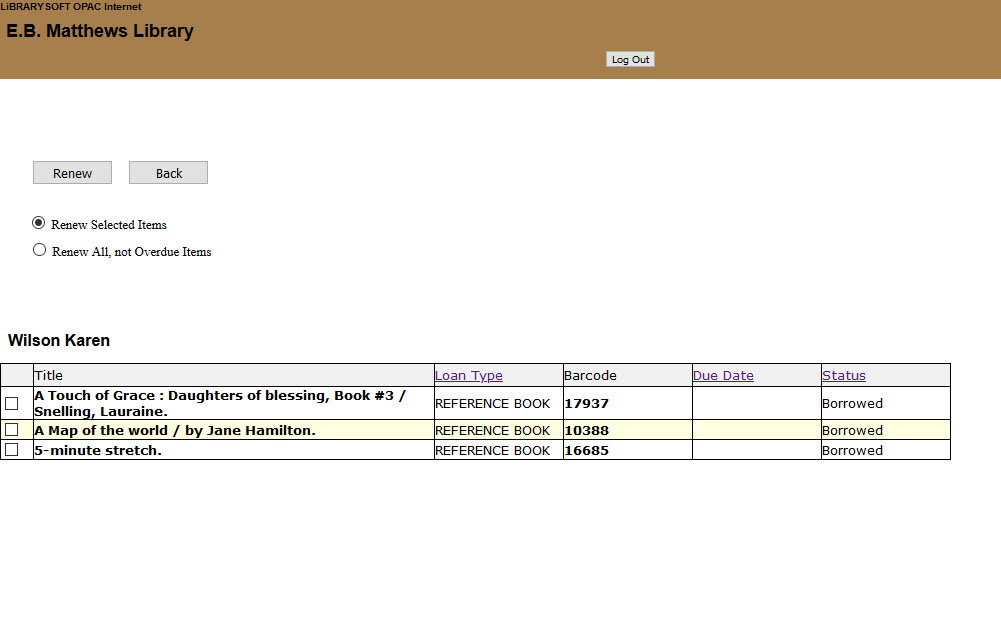Go back using the Back button
Viewport: 1001px width, 627px height.
tap(168, 173)
